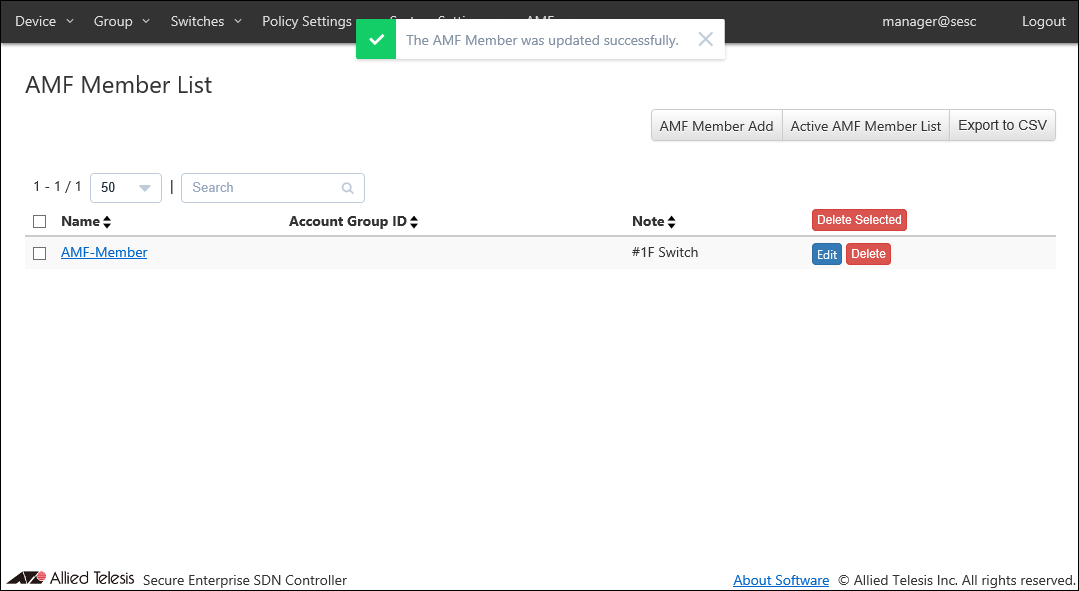This screenshot has height=591, width=1079.
Task: Edit the AMF-Member entry
Action: click(x=826, y=255)
